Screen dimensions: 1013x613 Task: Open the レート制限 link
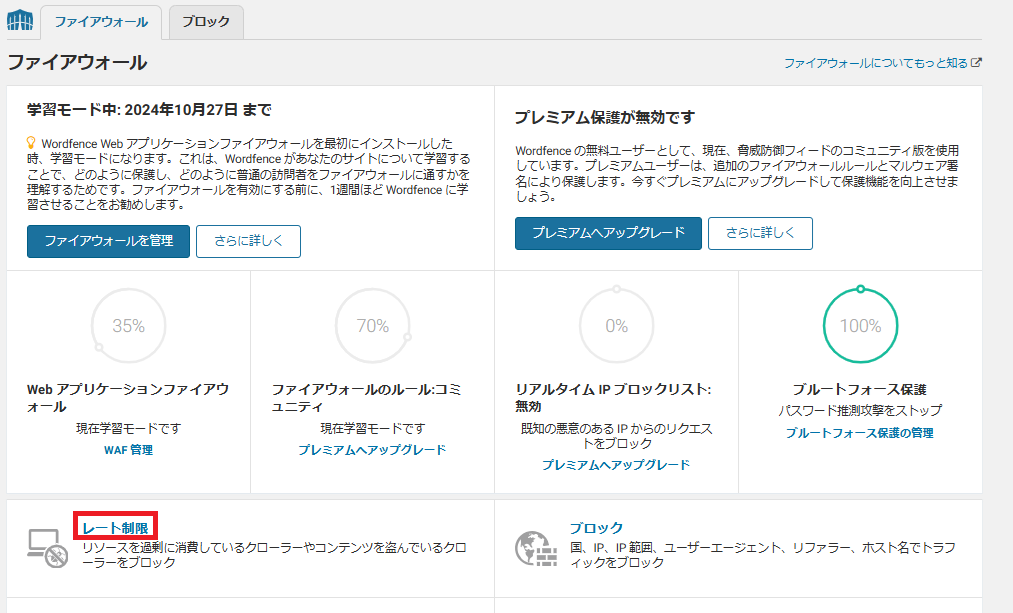115,528
